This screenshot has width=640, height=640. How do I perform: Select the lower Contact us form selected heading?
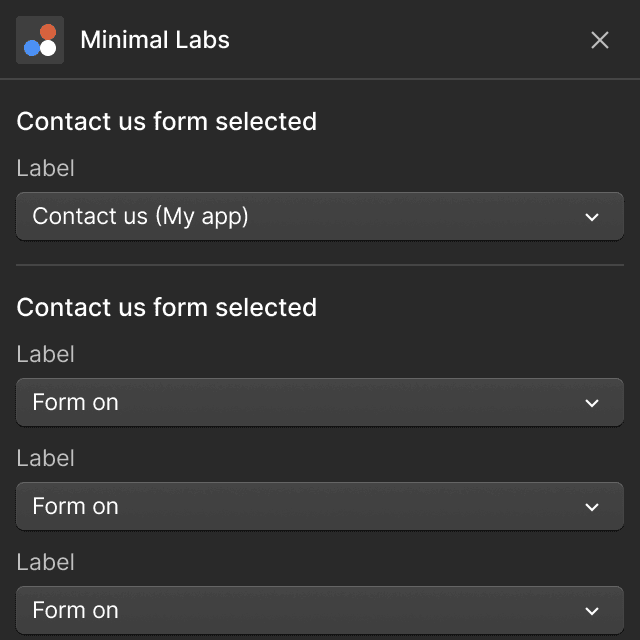(x=167, y=307)
